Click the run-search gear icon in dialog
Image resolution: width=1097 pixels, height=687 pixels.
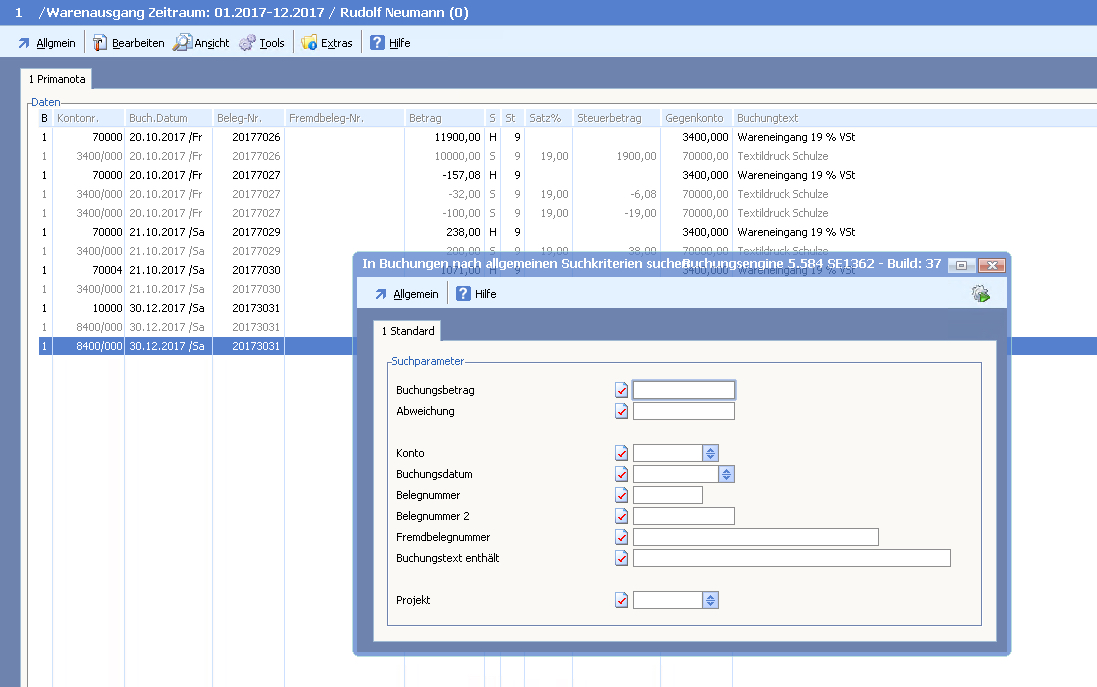pyautogui.click(x=980, y=293)
